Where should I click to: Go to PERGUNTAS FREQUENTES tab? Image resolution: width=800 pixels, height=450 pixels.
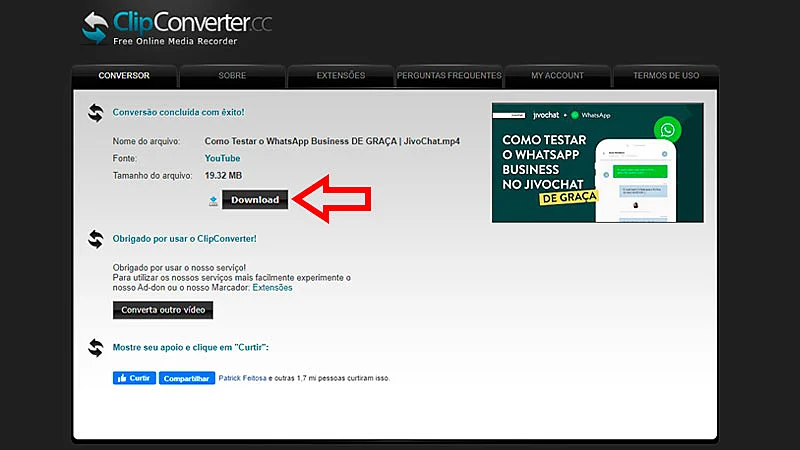tap(449, 76)
